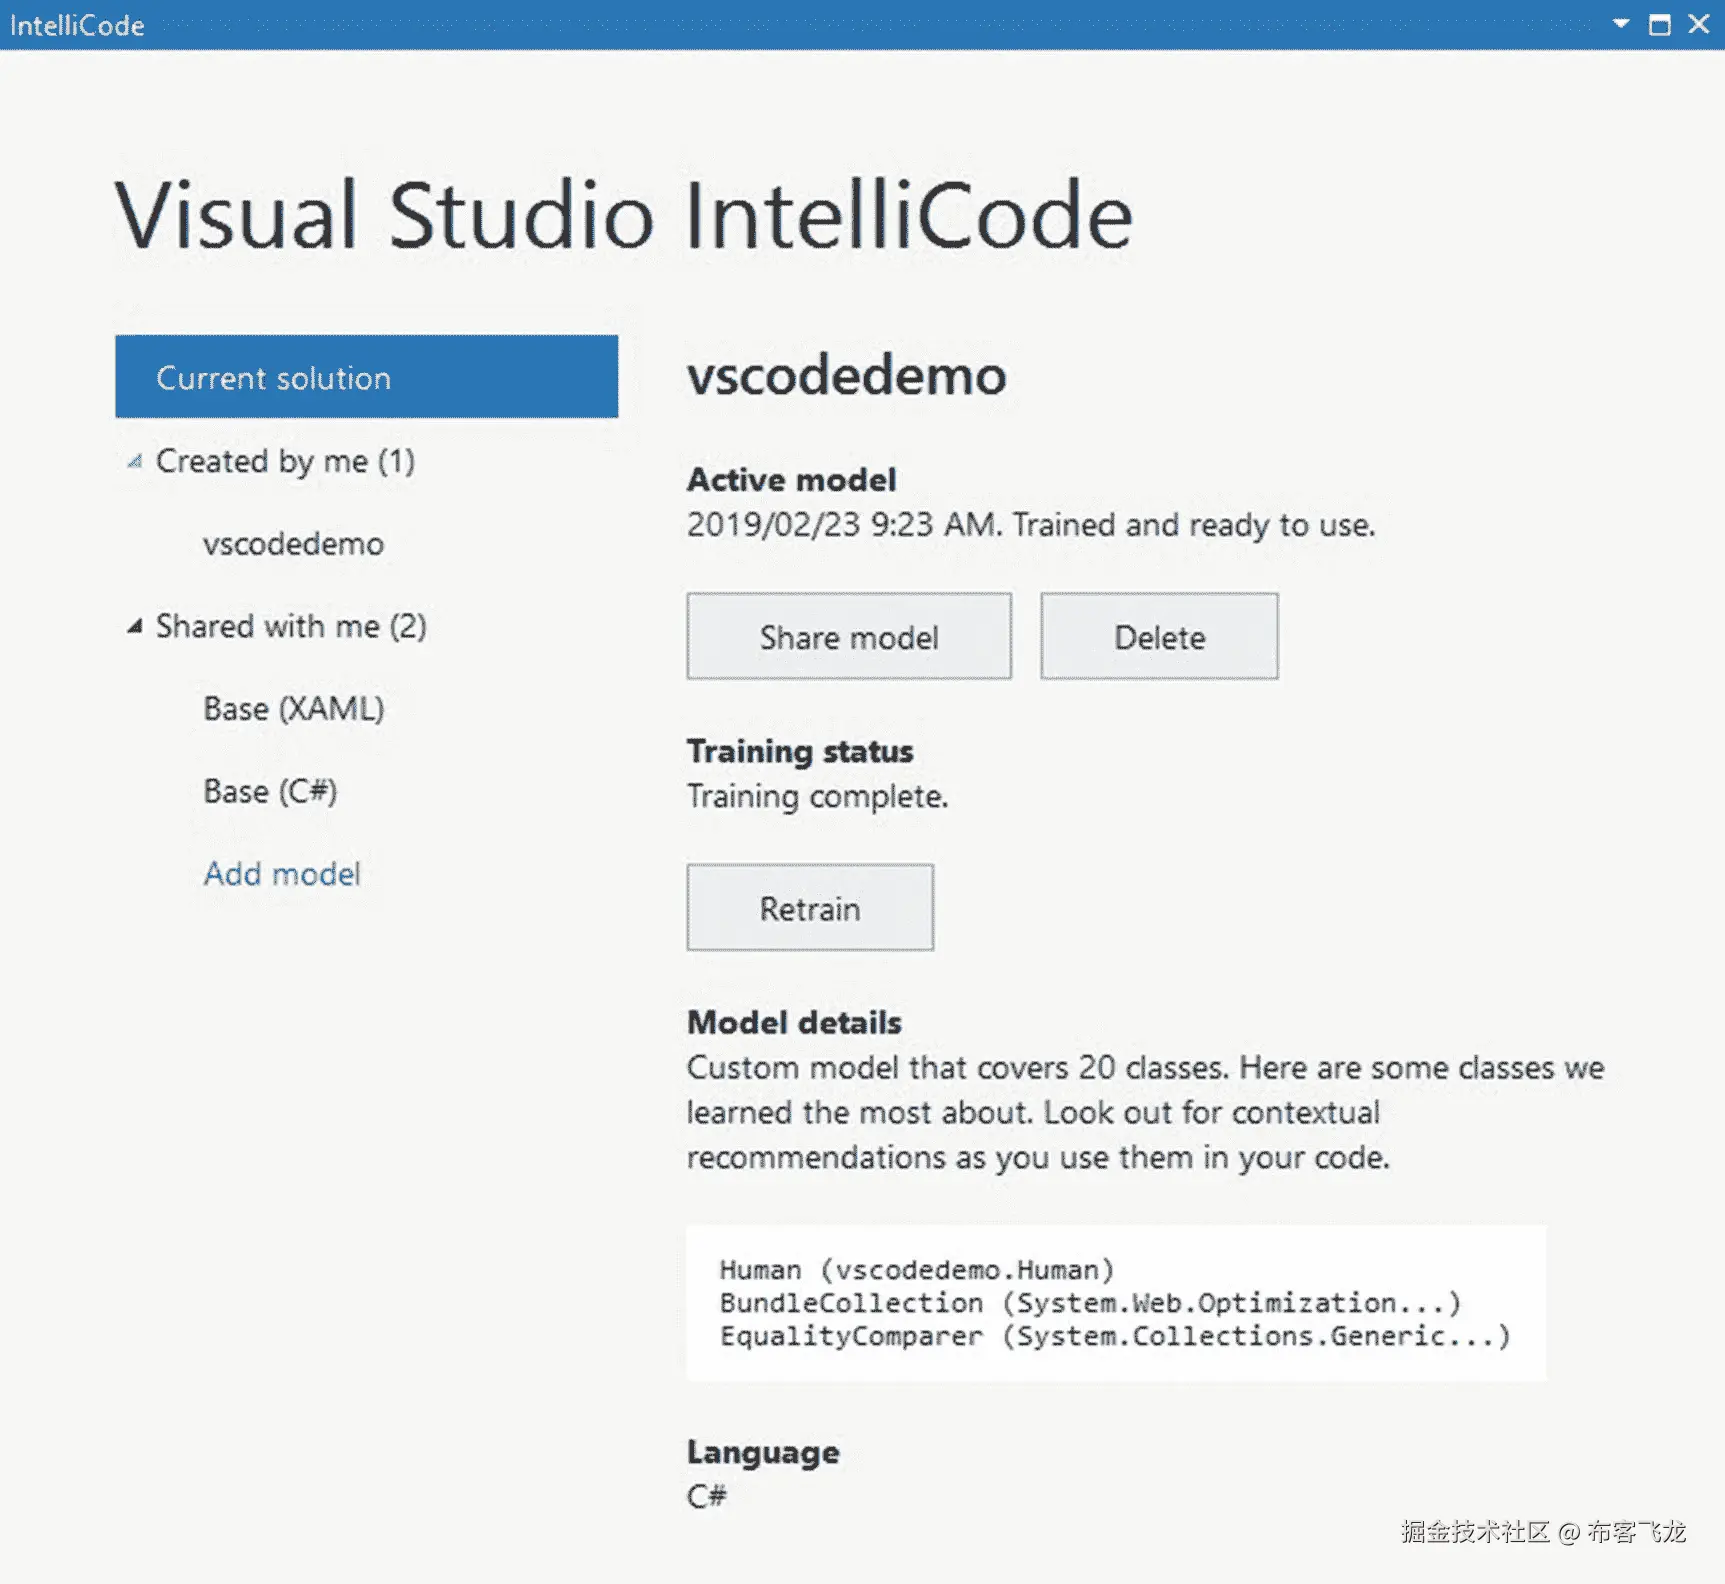Screen dimensions: 1725x1584
Task: Click the IntelliCode window title text
Action: tap(77, 25)
